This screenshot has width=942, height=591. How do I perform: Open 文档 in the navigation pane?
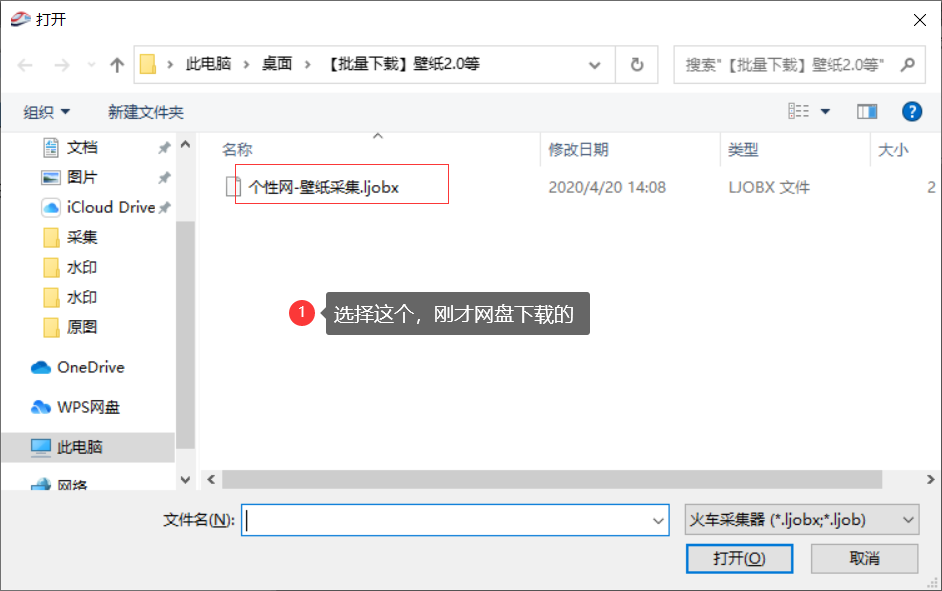coord(82,147)
